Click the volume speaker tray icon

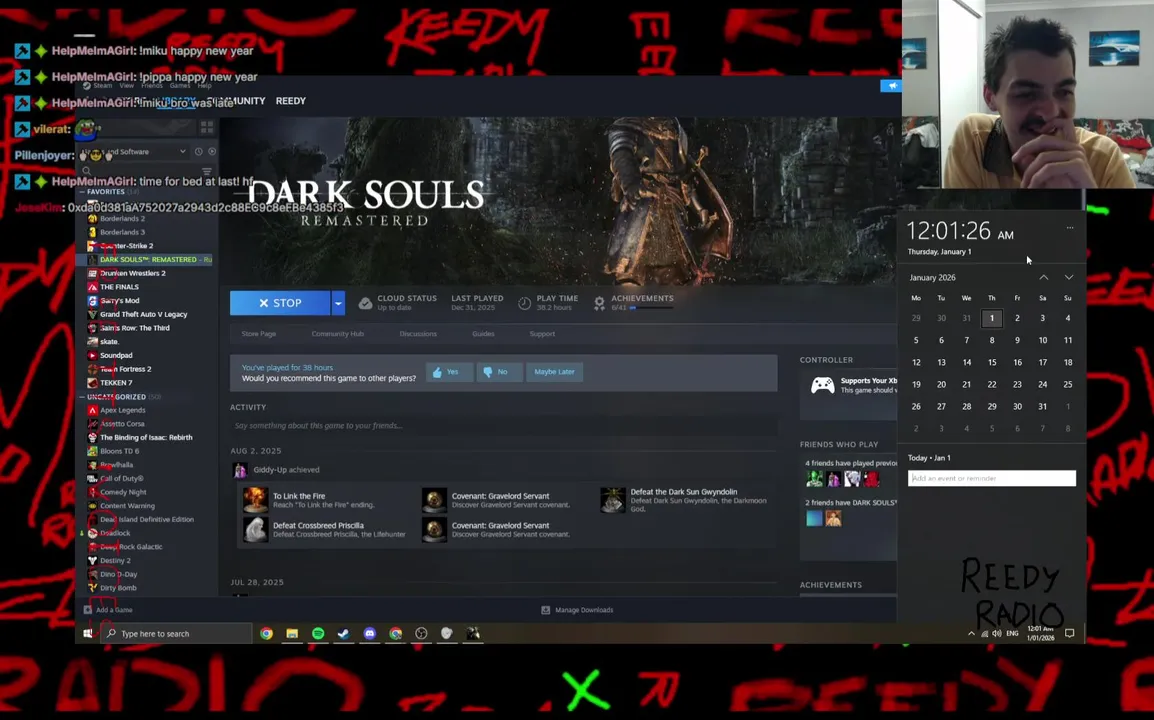(997, 633)
